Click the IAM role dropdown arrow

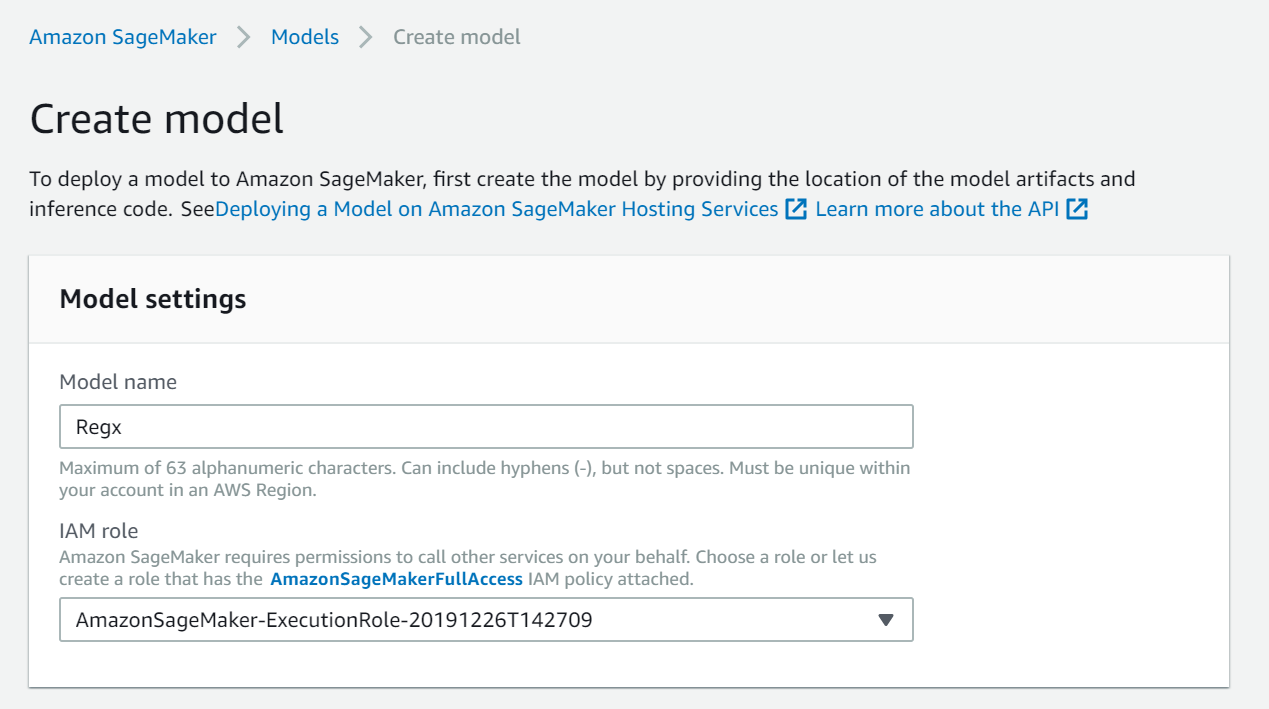click(x=885, y=620)
